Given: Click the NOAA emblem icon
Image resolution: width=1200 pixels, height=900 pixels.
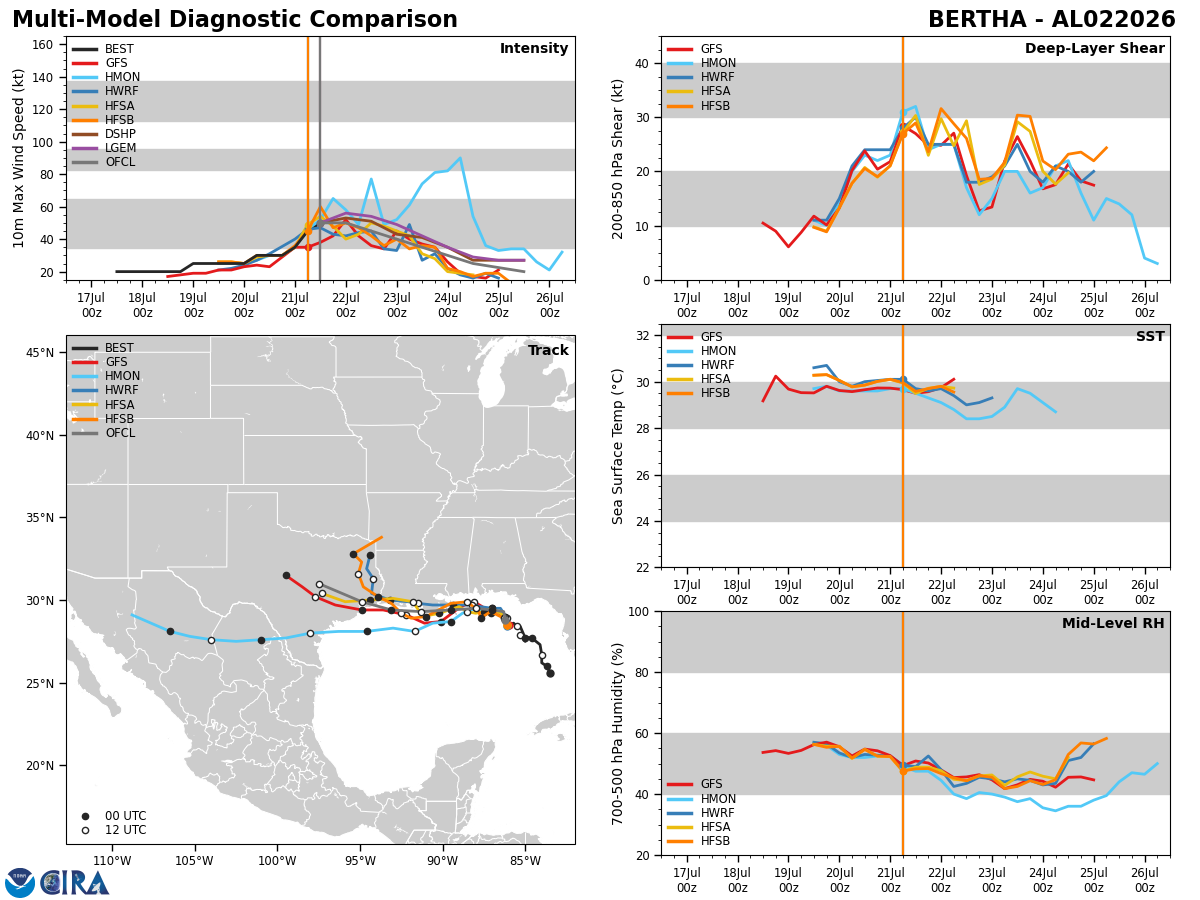Looking at the screenshot, I should pyautogui.click(x=20, y=882).
